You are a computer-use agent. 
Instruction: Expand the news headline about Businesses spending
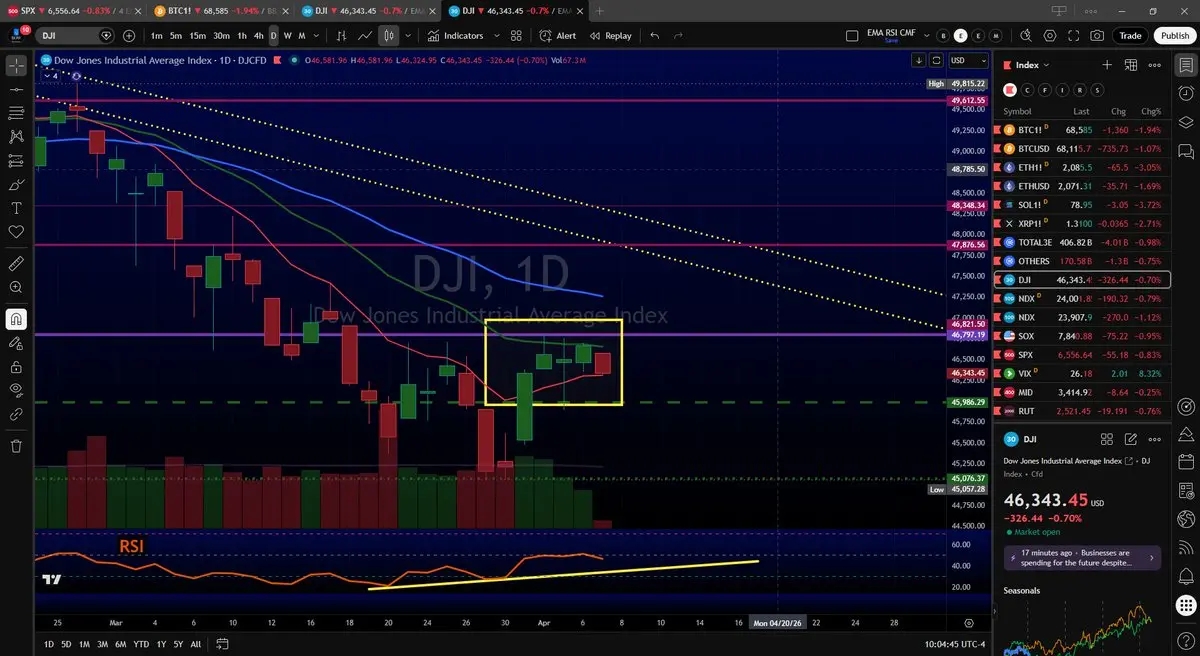[x=1081, y=558]
